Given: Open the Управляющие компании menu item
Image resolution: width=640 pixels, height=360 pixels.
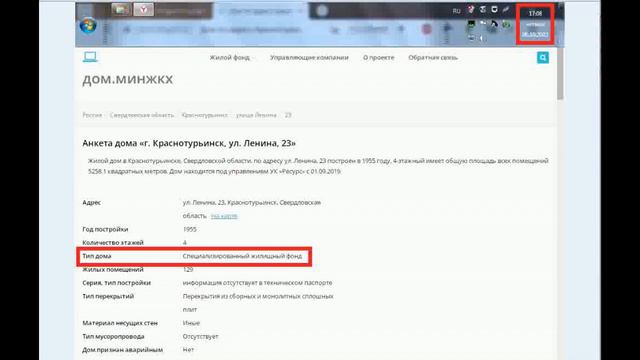Looking at the screenshot, I should (309, 58).
